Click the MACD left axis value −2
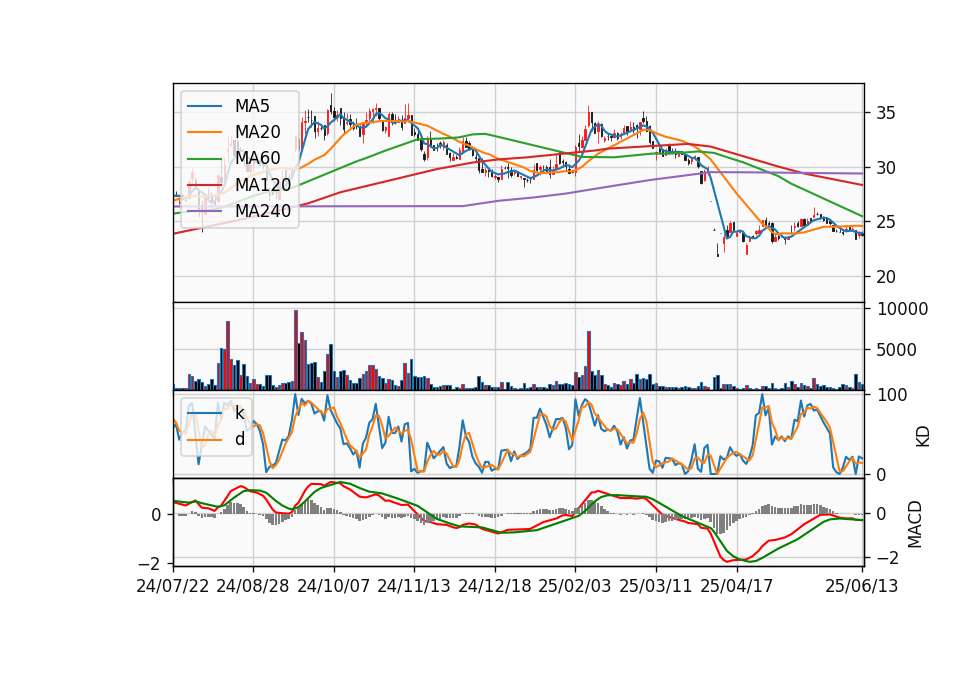Screen dimensions: 960x690 pos(149,563)
